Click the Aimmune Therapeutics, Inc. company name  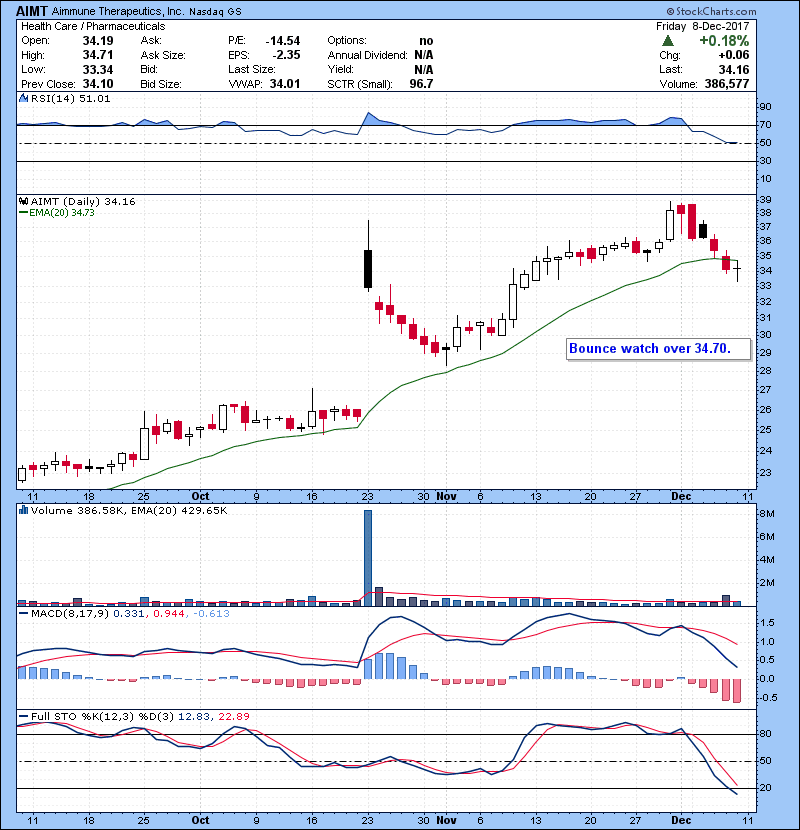pos(118,11)
